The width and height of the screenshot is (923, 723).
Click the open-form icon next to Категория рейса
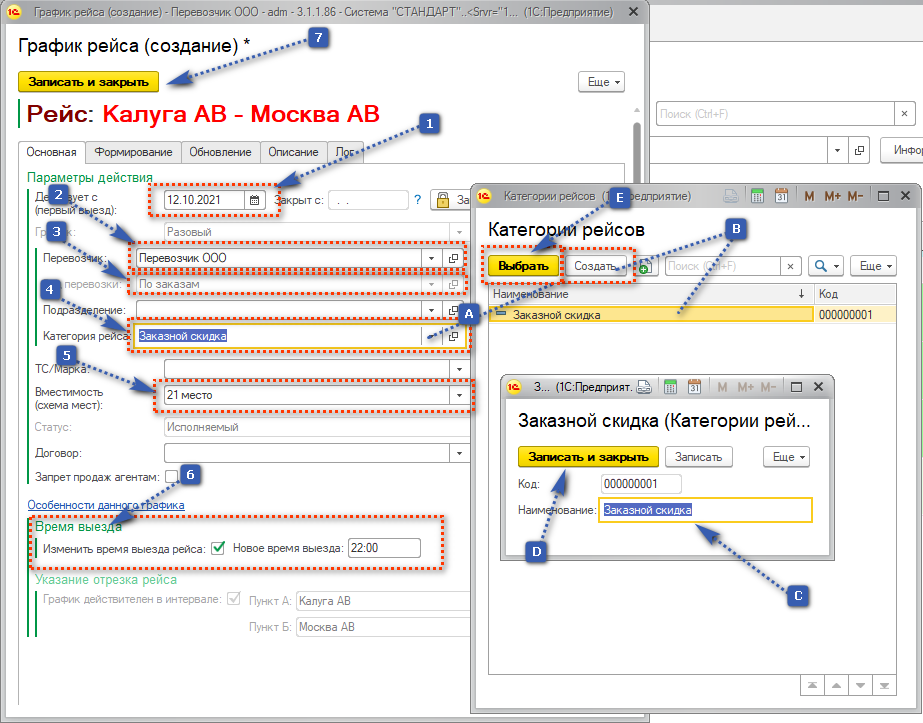(453, 336)
